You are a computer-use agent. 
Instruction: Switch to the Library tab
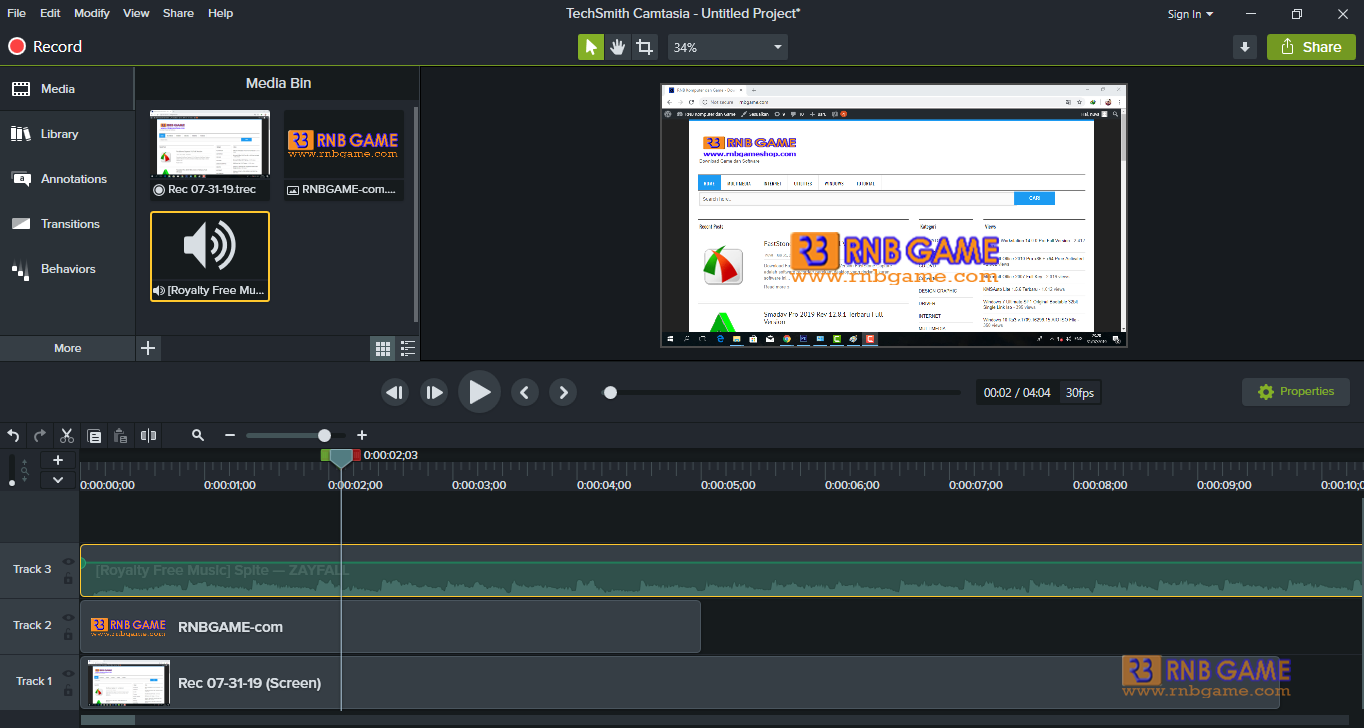pos(67,134)
